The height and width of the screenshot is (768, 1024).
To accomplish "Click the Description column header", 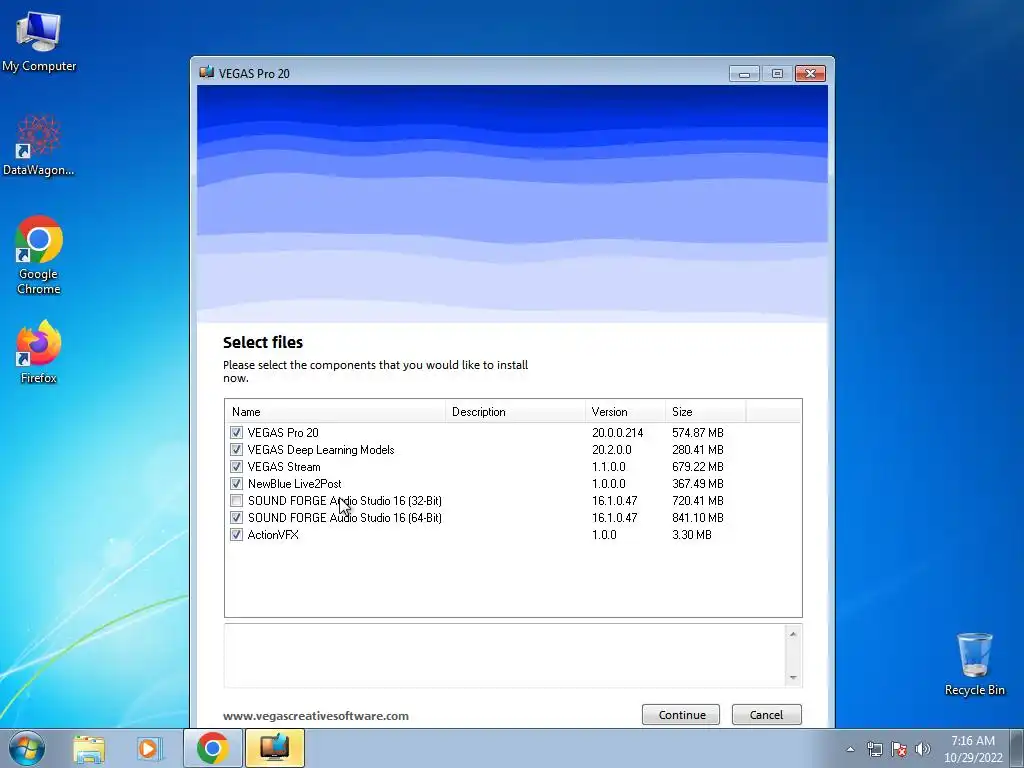I will tap(515, 411).
